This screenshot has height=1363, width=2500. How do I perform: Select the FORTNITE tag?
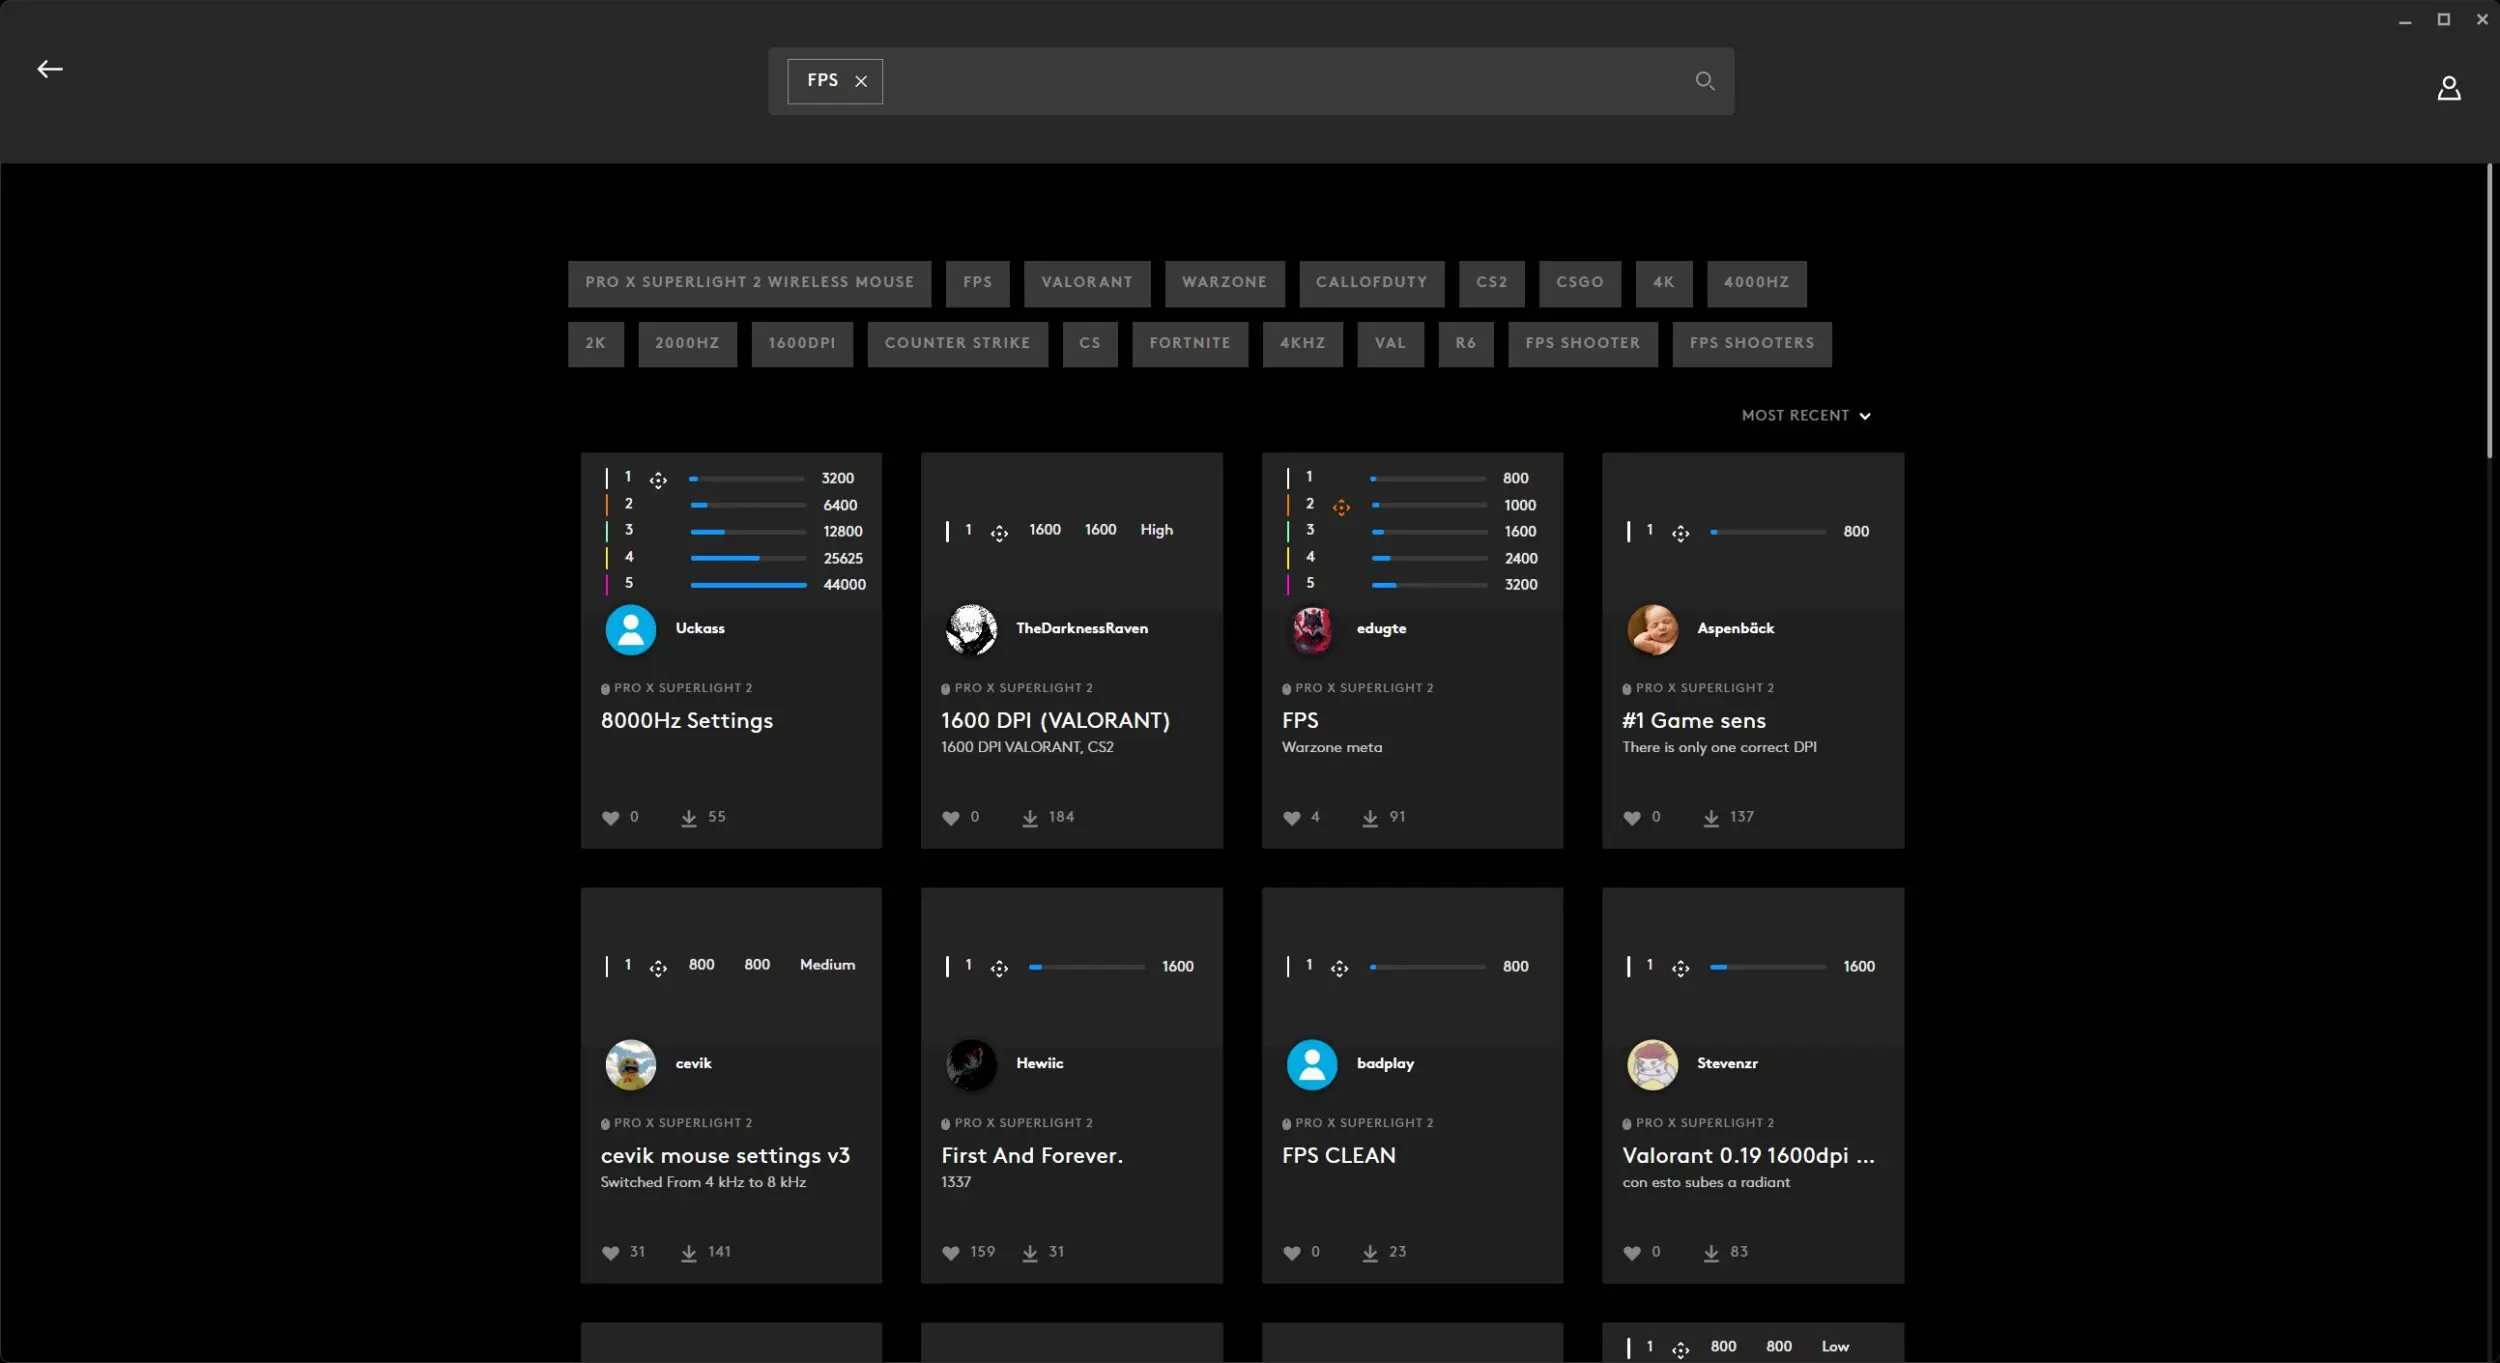pos(1189,344)
